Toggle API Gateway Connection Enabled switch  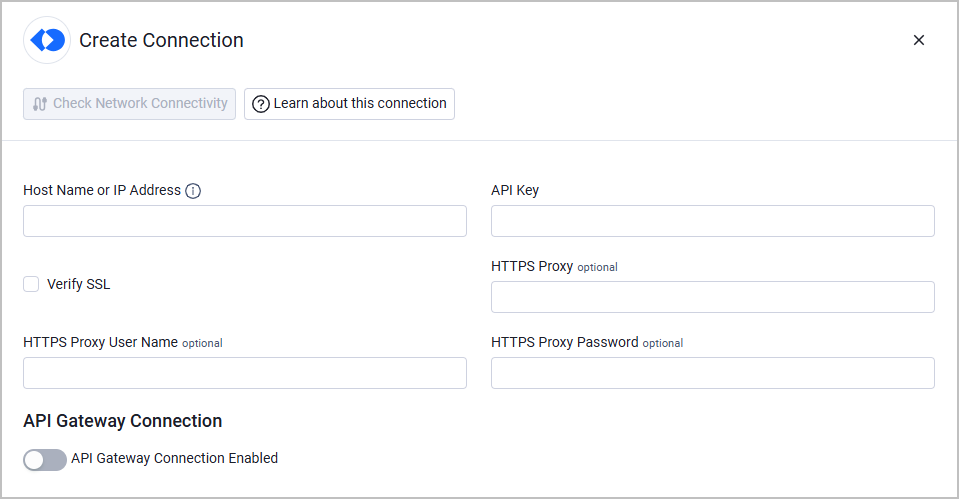(45, 460)
